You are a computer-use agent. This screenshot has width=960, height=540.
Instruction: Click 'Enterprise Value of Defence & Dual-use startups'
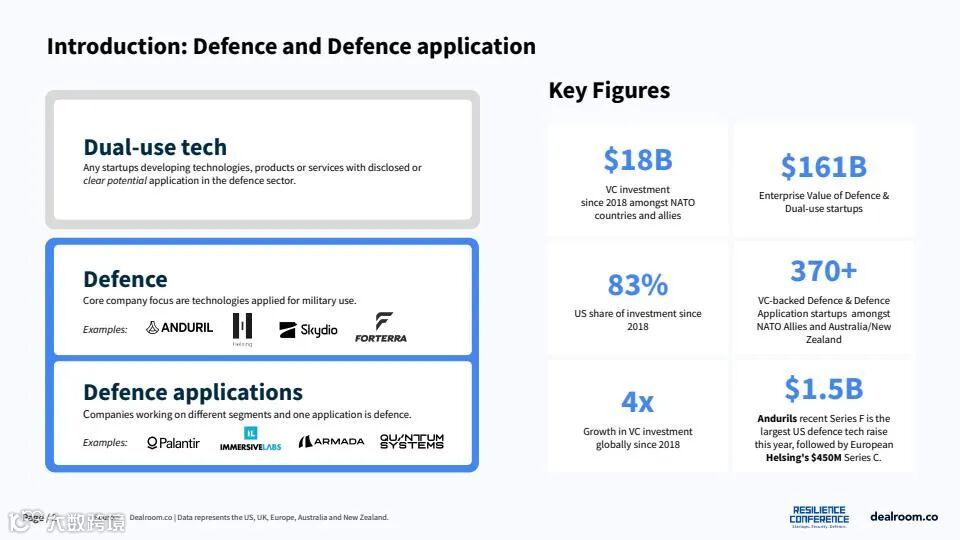[823, 202]
